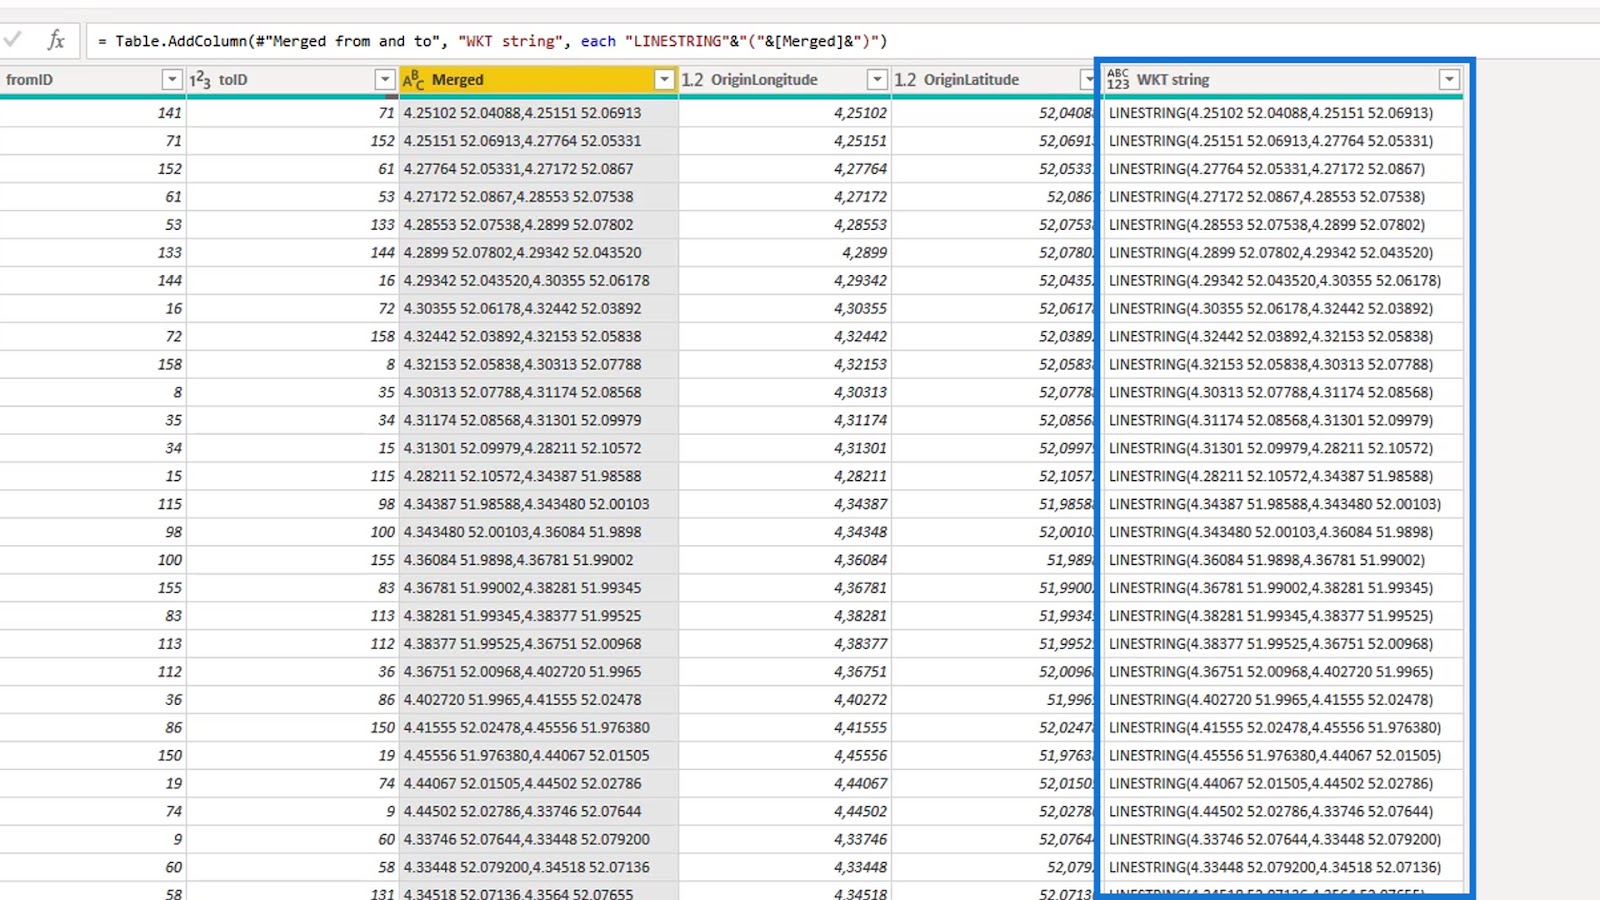Click the fx formula icon

point(56,40)
